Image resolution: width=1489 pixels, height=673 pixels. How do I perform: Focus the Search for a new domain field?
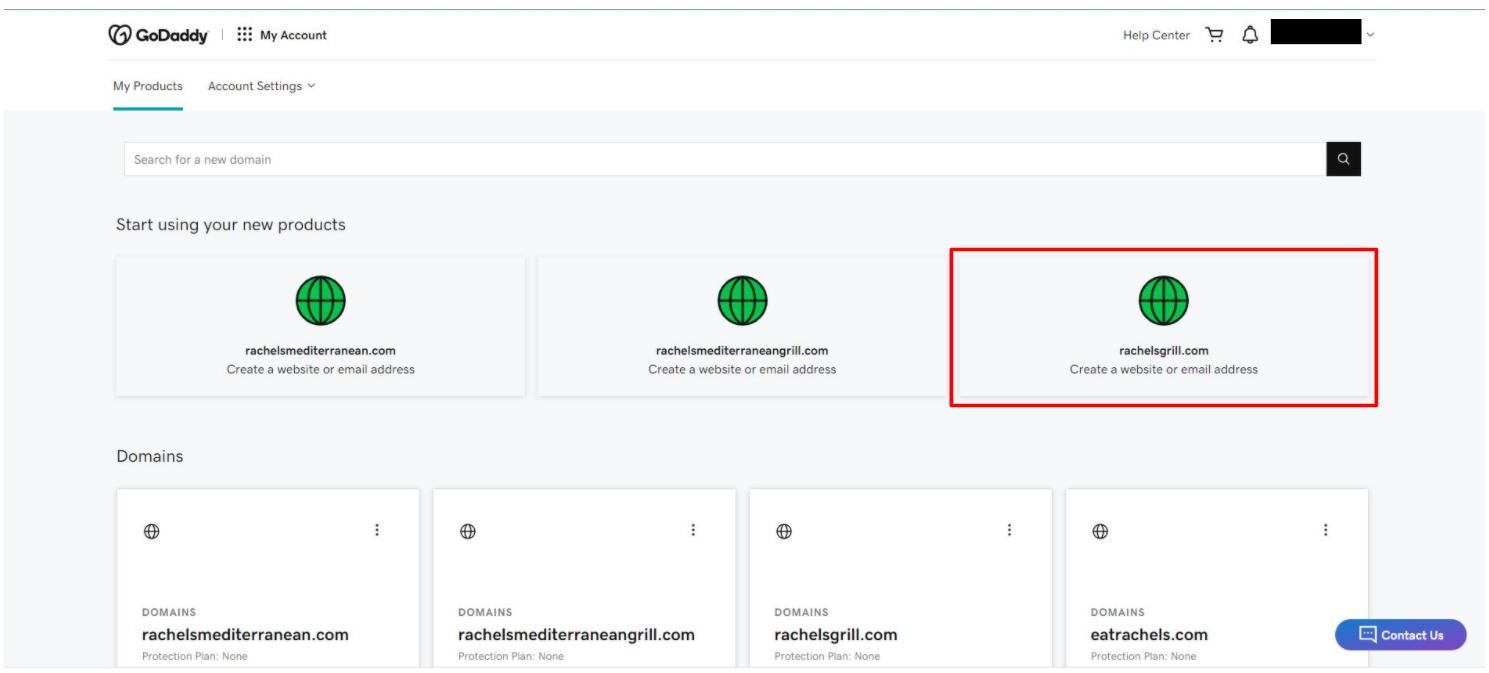725,159
